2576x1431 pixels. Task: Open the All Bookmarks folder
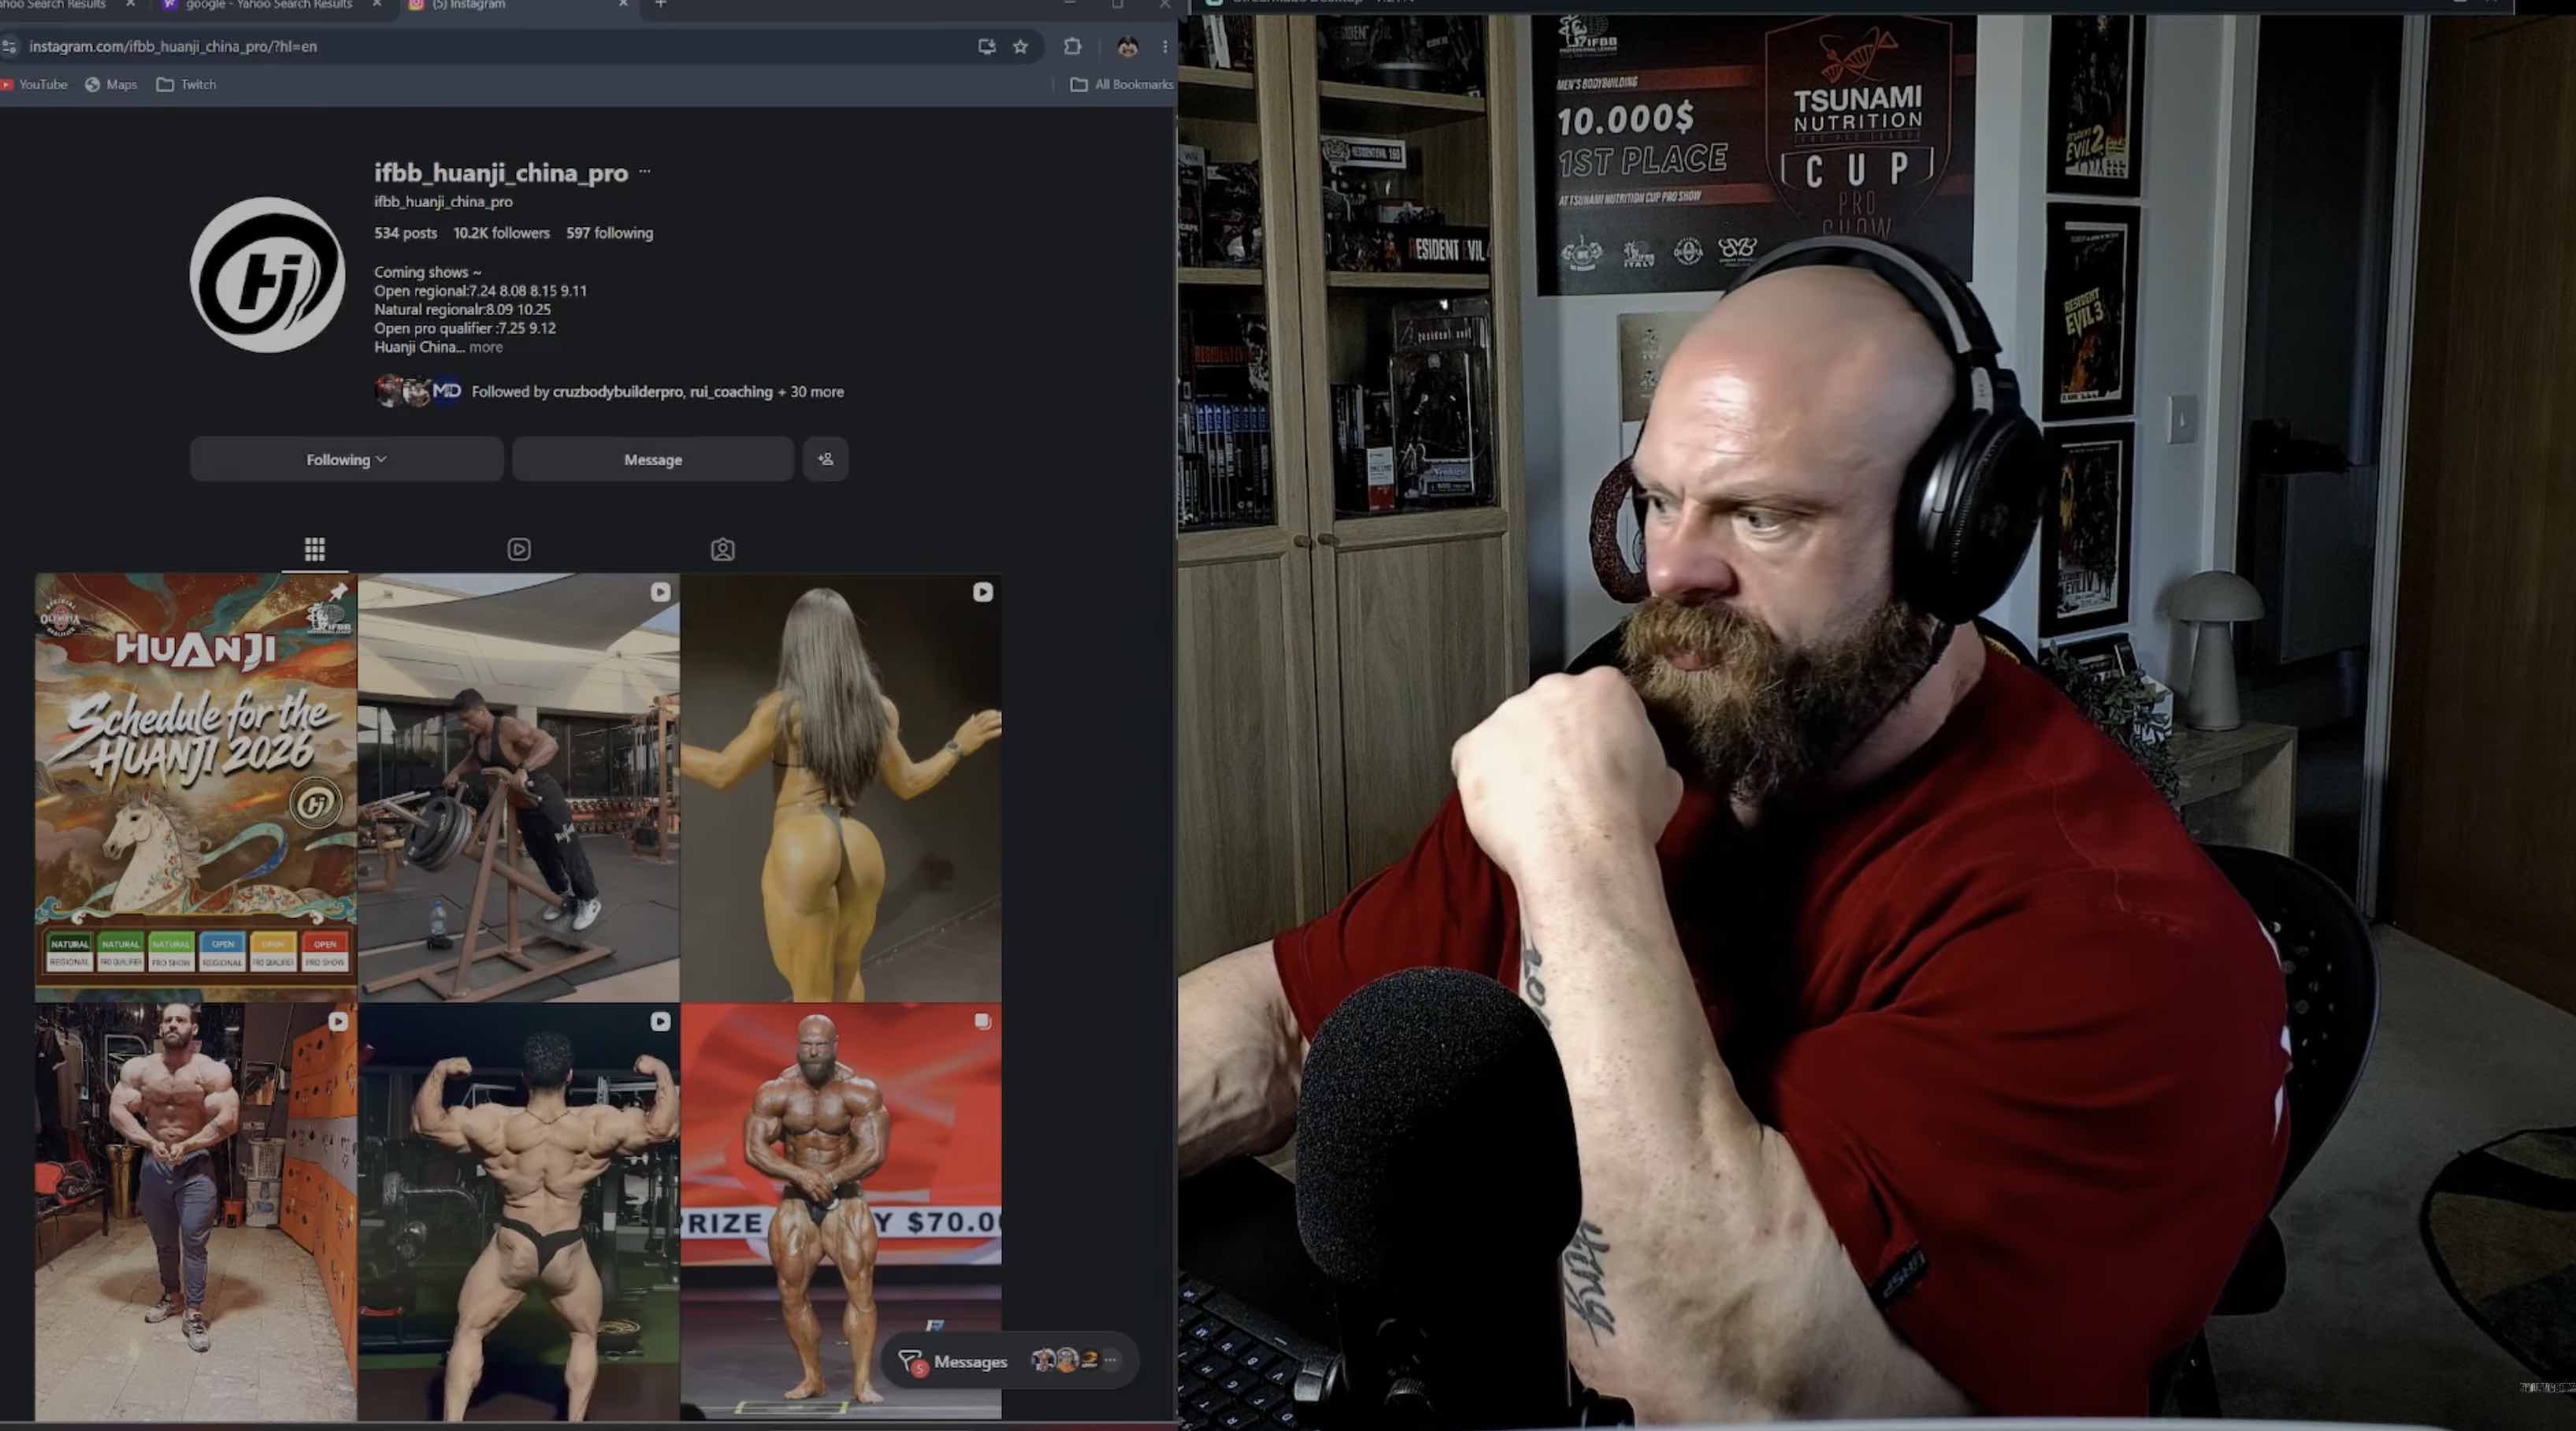[x=1121, y=84]
